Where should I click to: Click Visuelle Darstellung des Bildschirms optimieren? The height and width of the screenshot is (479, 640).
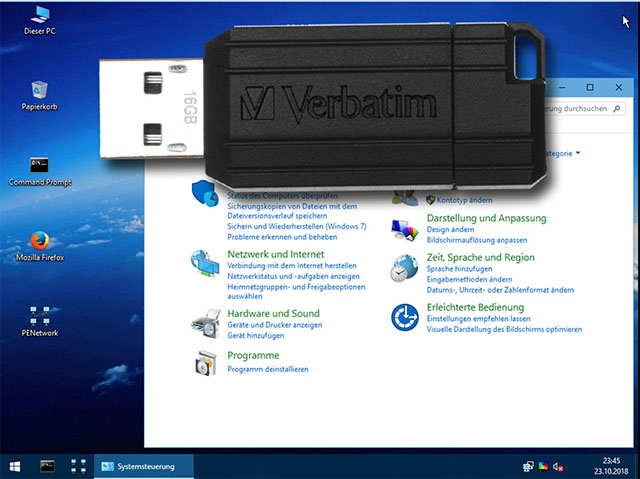pos(504,329)
